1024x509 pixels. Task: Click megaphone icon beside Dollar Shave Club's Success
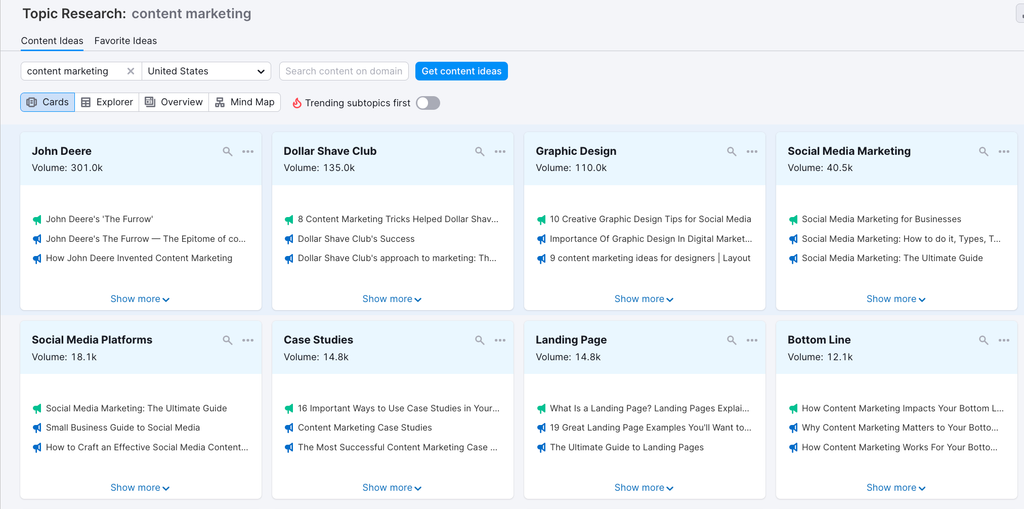(x=289, y=239)
